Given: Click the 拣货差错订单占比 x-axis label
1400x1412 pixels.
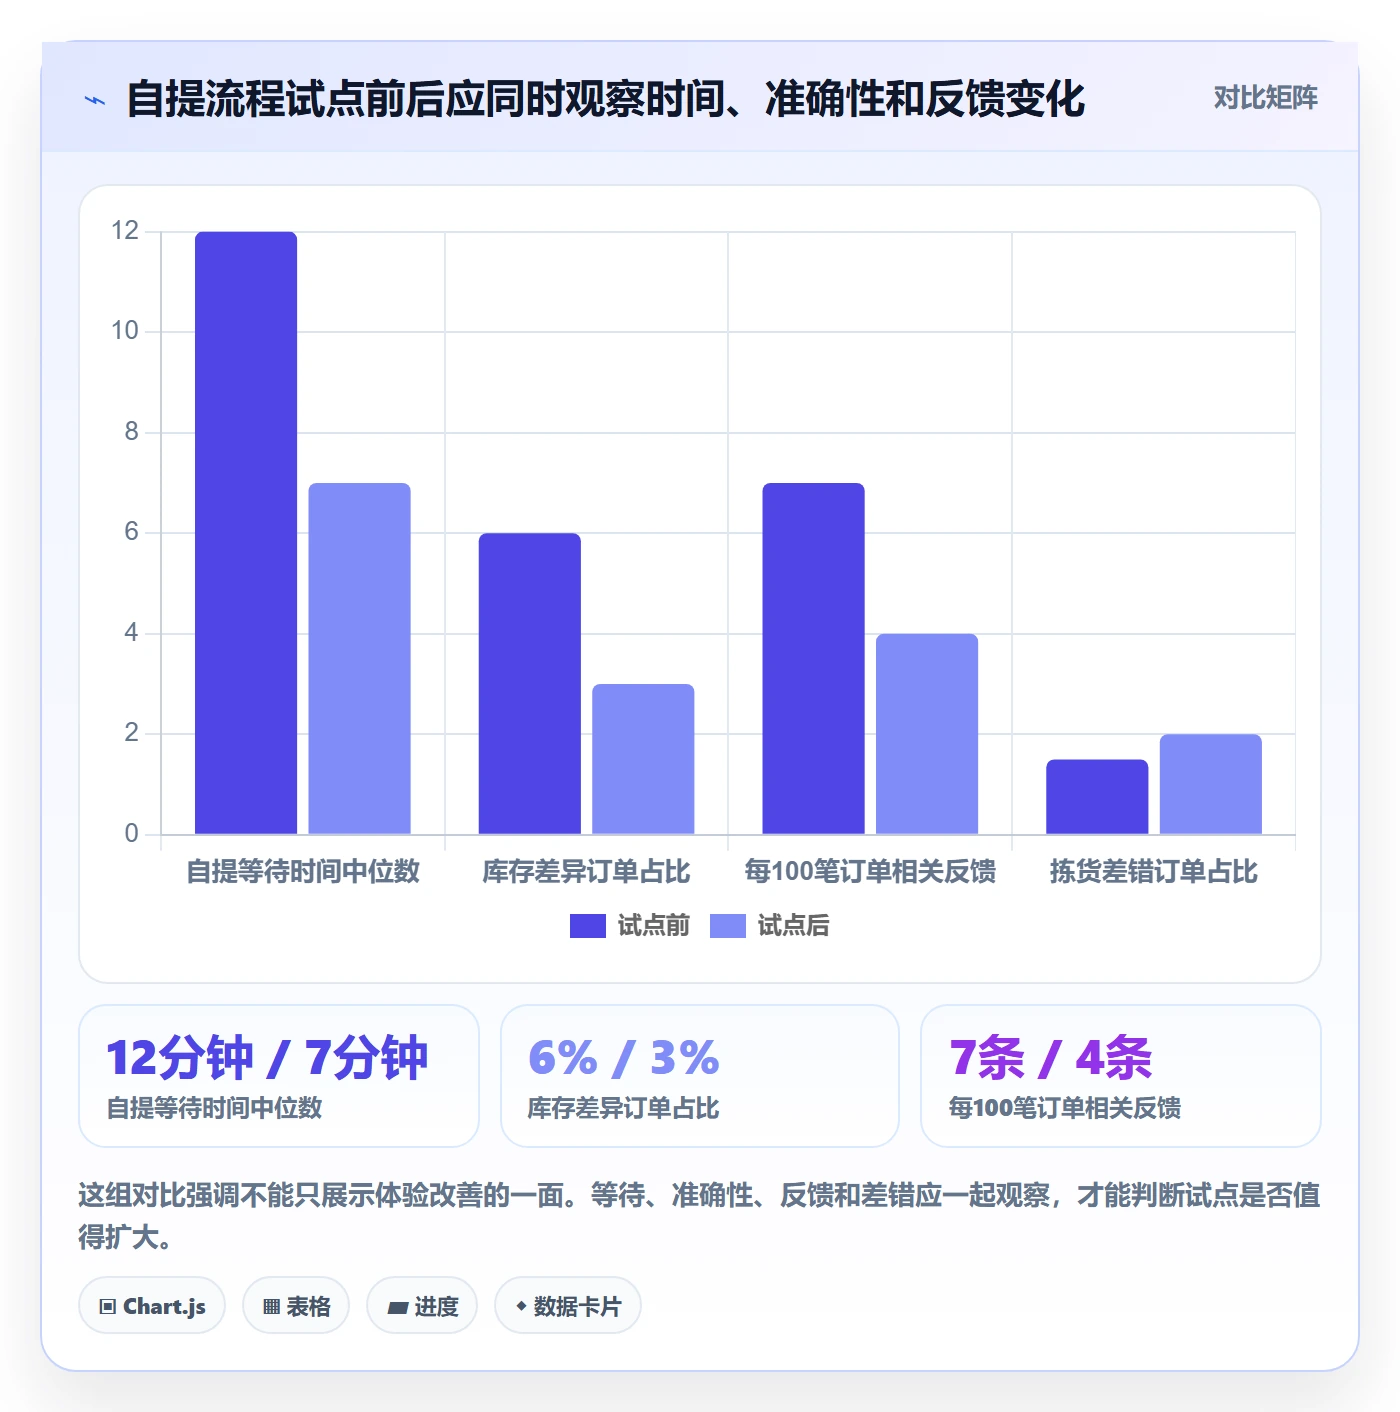Looking at the screenshot, I should (x=1154, y=872).
